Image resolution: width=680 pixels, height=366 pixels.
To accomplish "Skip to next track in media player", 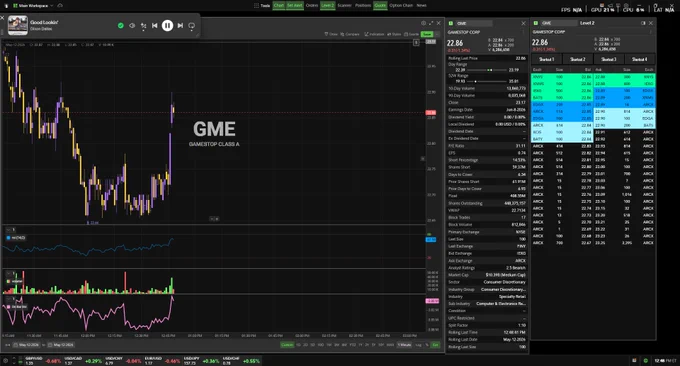I will coord(180,26).
